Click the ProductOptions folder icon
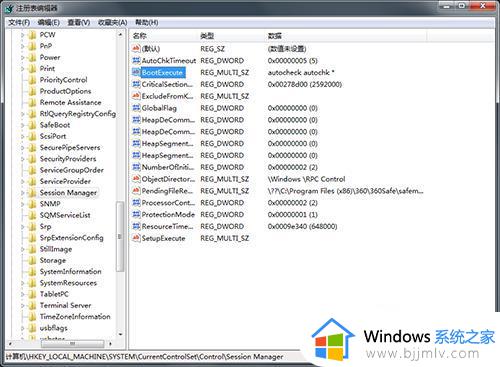Screen dimensions: 500x367 coord(32,91)
